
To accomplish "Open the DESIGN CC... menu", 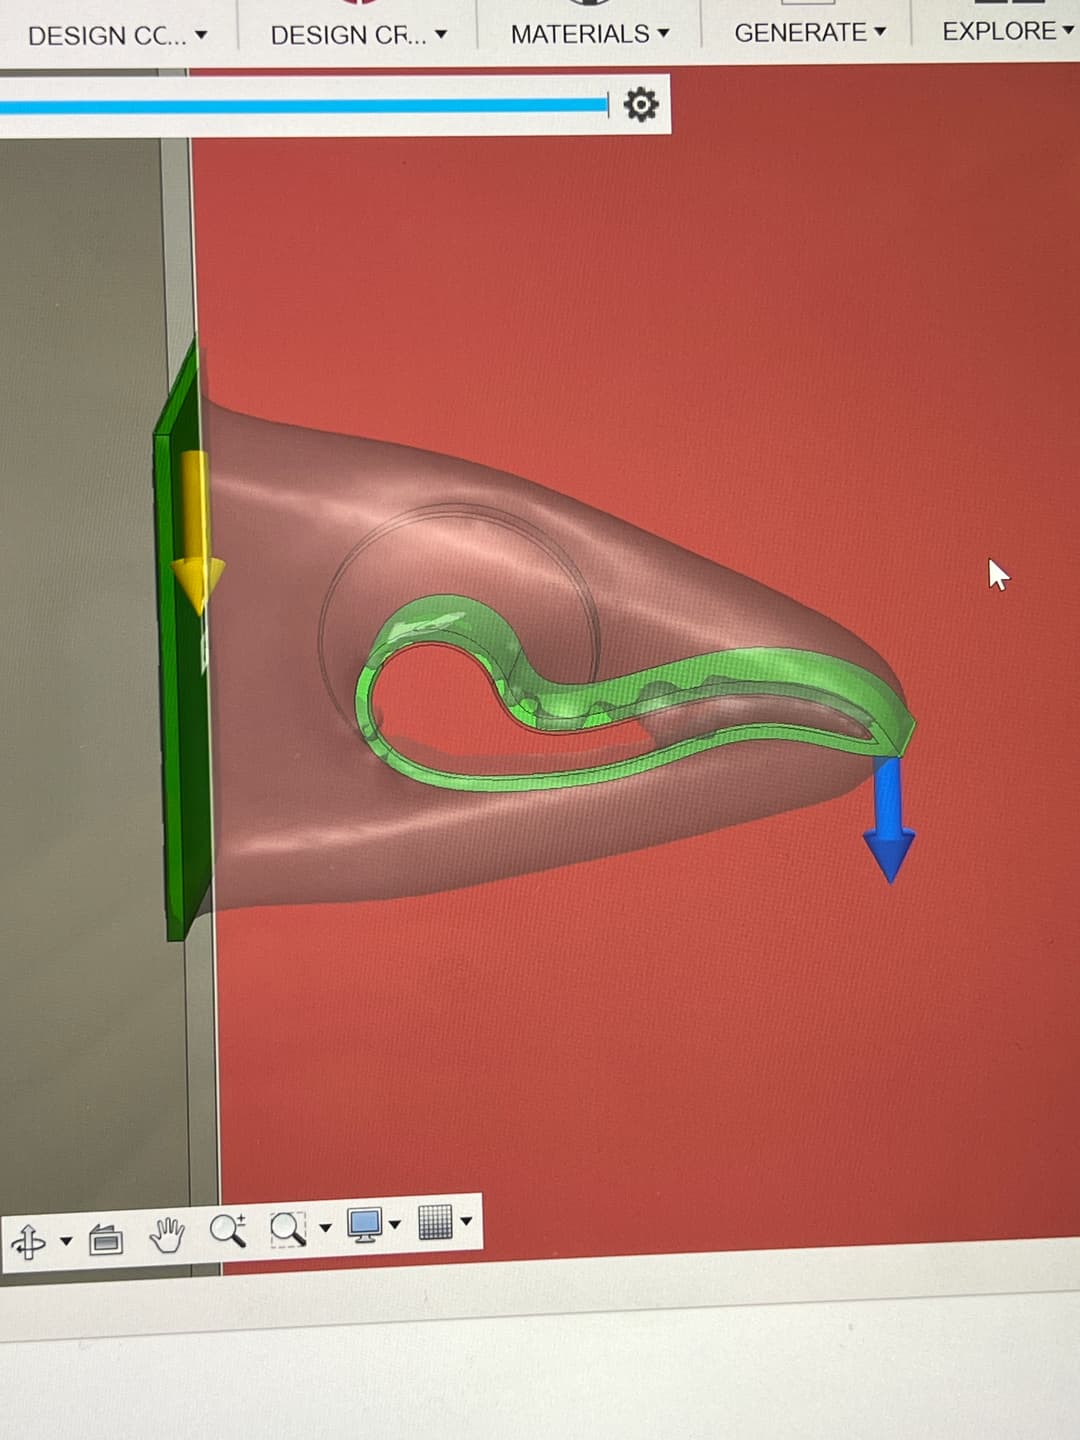I will [x=117, y=37].
